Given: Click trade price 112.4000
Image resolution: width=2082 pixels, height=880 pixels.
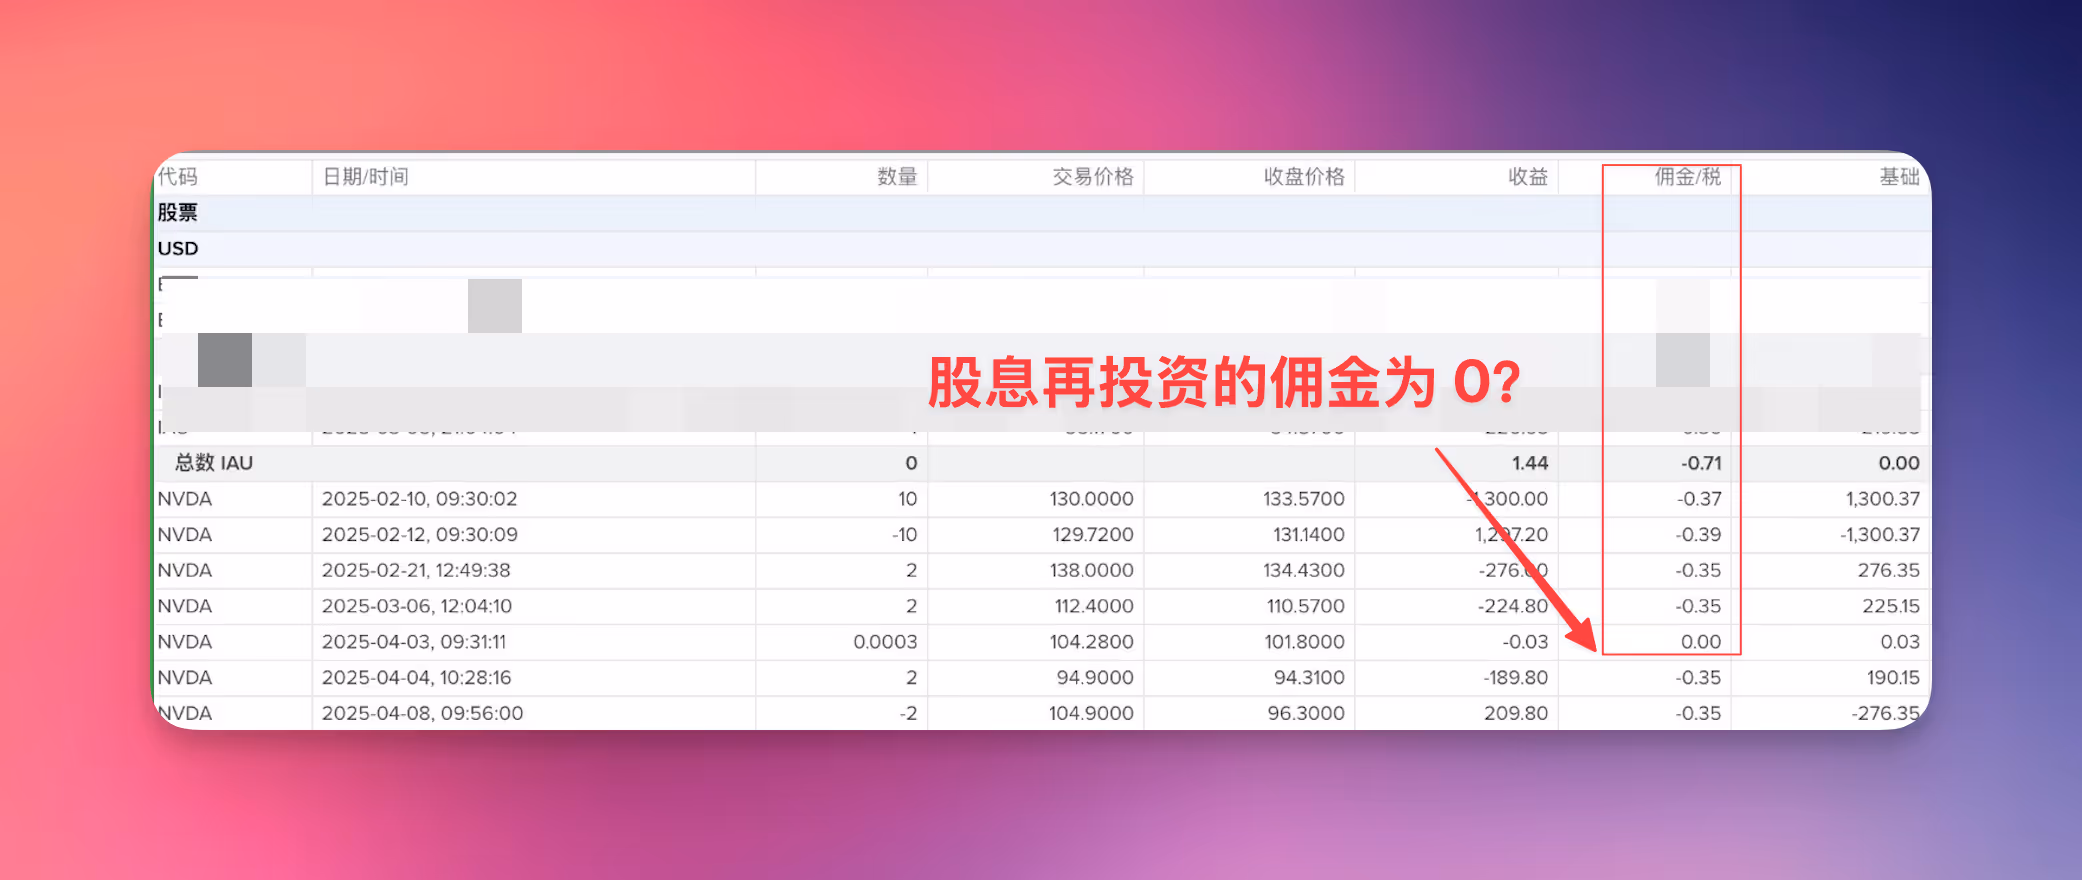Looking at the screenshot, I should 1094,607.
